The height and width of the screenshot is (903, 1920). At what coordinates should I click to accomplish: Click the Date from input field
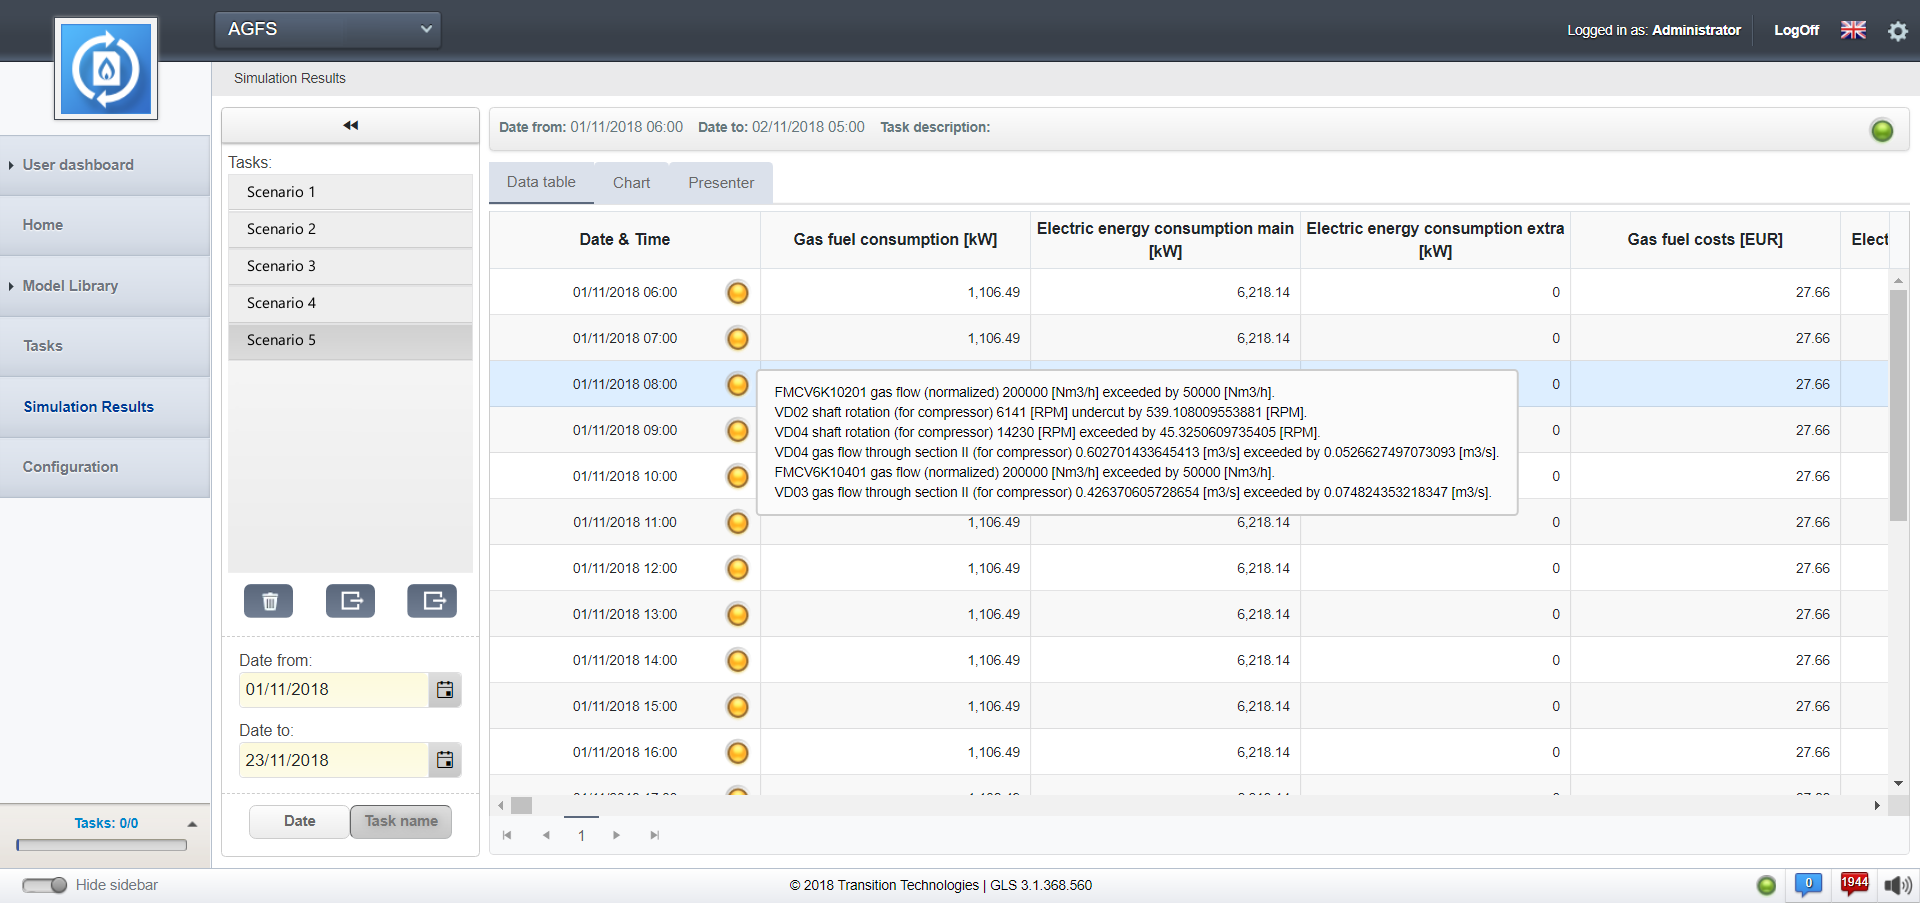334,690
